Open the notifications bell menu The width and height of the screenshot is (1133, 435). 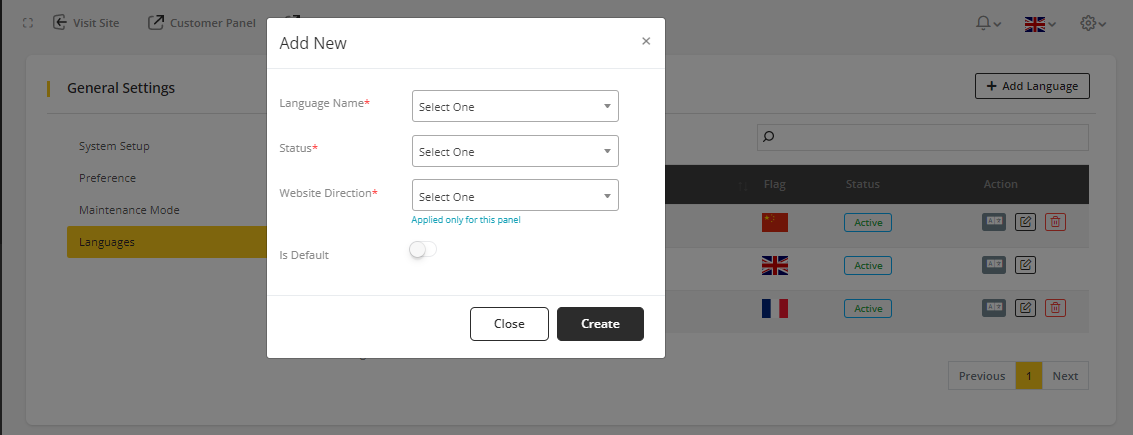click(988, 23)
